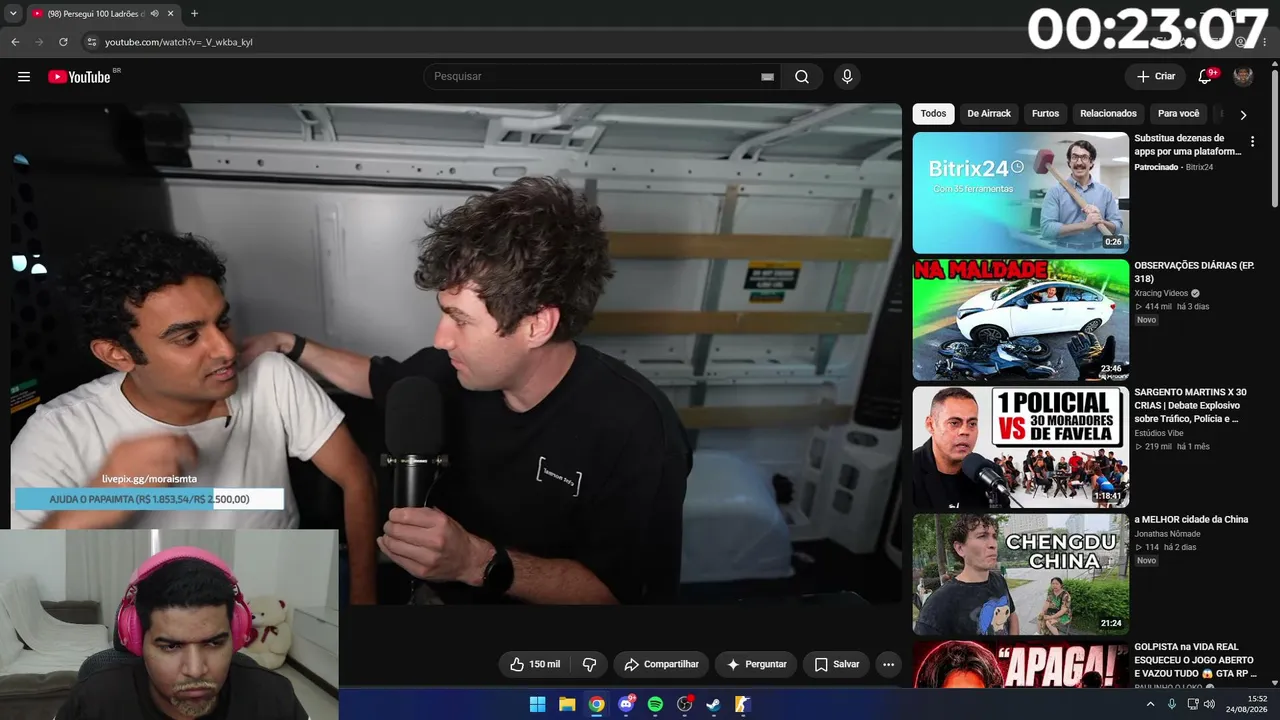Expand the browser tab search dropdown
The width and height of the screenshot is (1280, 720).
(x=14, y=14)
